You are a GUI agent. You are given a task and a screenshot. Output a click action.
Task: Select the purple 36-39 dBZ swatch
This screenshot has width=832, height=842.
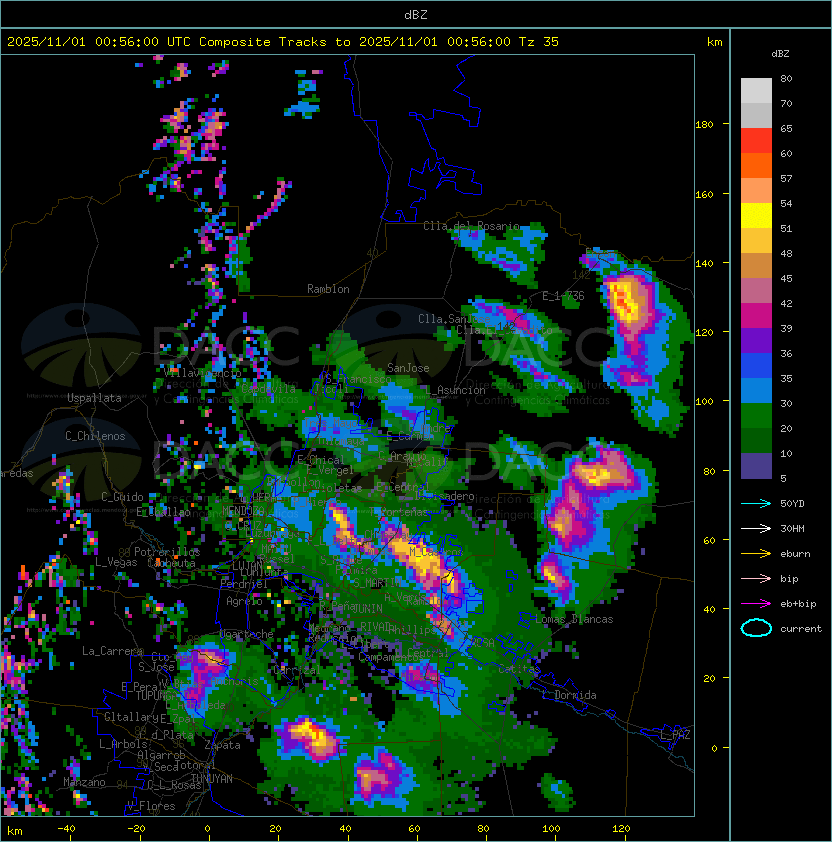(x=756, y=340)
